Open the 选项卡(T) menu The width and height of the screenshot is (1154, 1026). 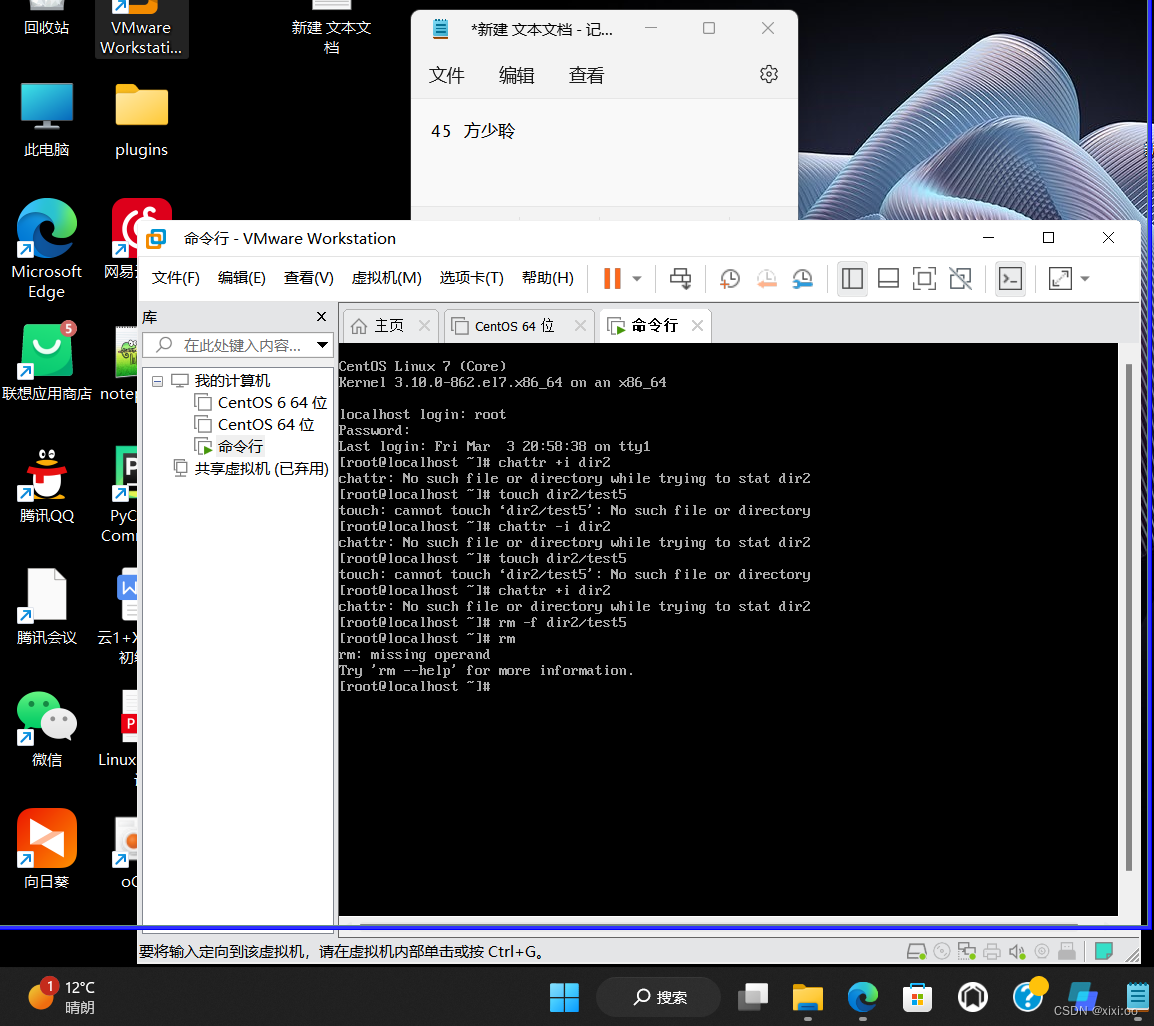pos(472,278)
